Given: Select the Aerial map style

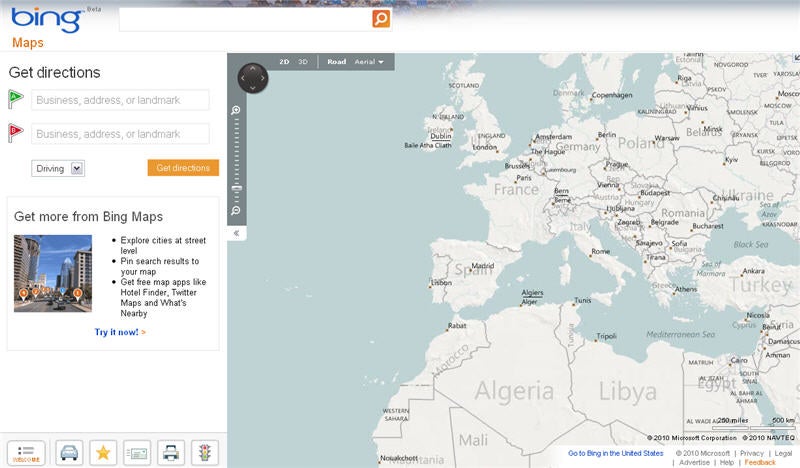Looking at the screenshot, I should (365, 62).
